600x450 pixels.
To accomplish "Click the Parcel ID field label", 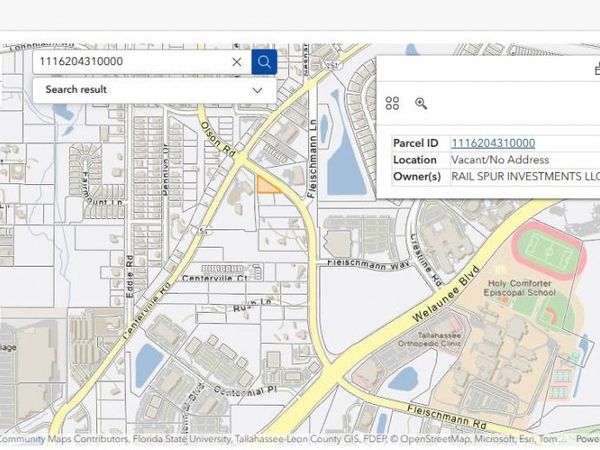I will [x=416, y=143].
